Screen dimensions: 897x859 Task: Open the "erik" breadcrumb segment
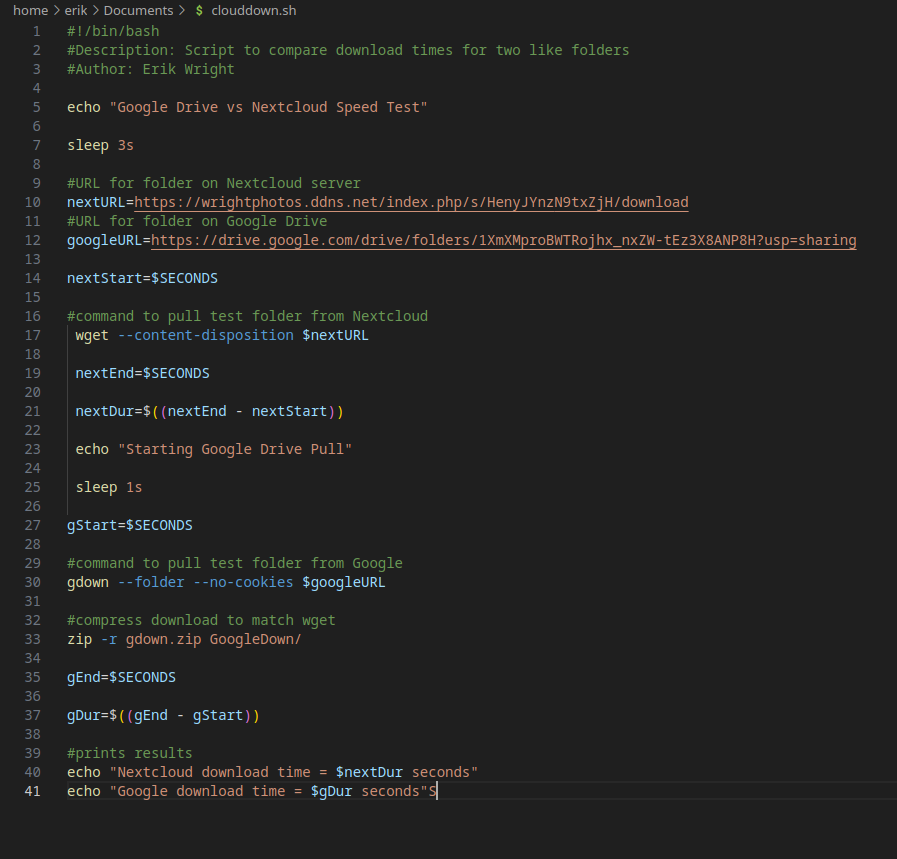[76, 11]
